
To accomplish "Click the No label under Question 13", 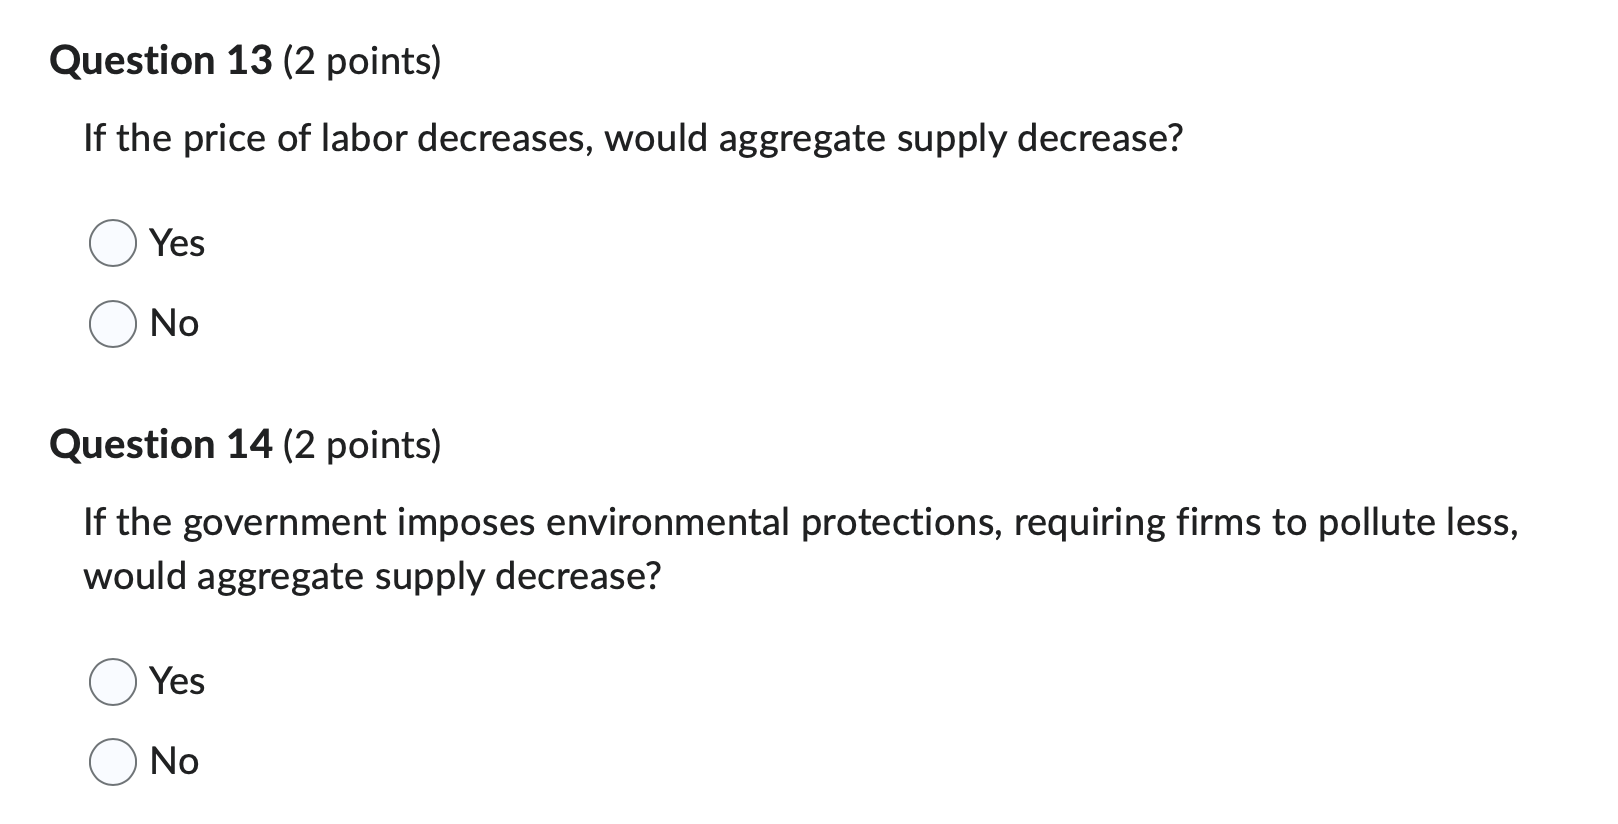I will pyautogui.click(x=173, y=322).
